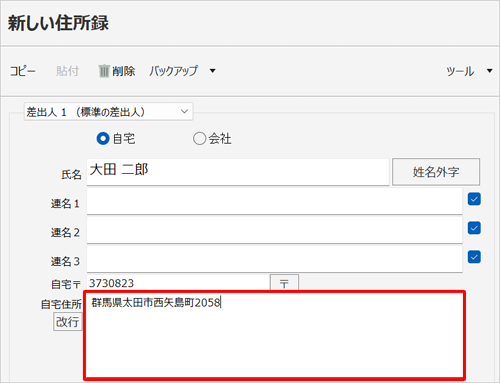
Task: Toggle the 連名 1 checkbox
Action: point(474,199)
